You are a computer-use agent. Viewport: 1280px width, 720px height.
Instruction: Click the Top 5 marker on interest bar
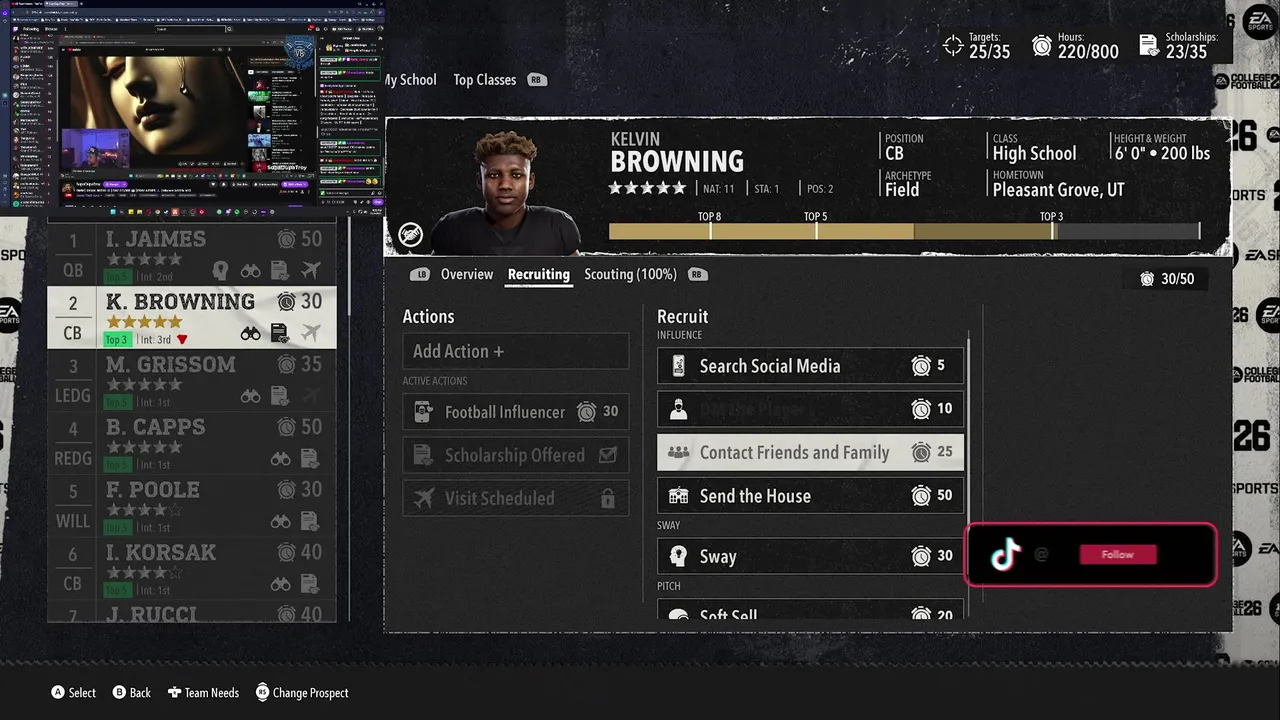point(815,217)
